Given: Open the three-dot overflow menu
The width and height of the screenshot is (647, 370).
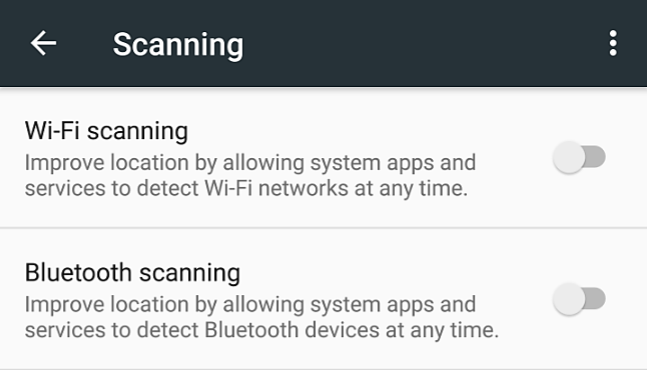Looking at the screenshot, I should (613, 43).
